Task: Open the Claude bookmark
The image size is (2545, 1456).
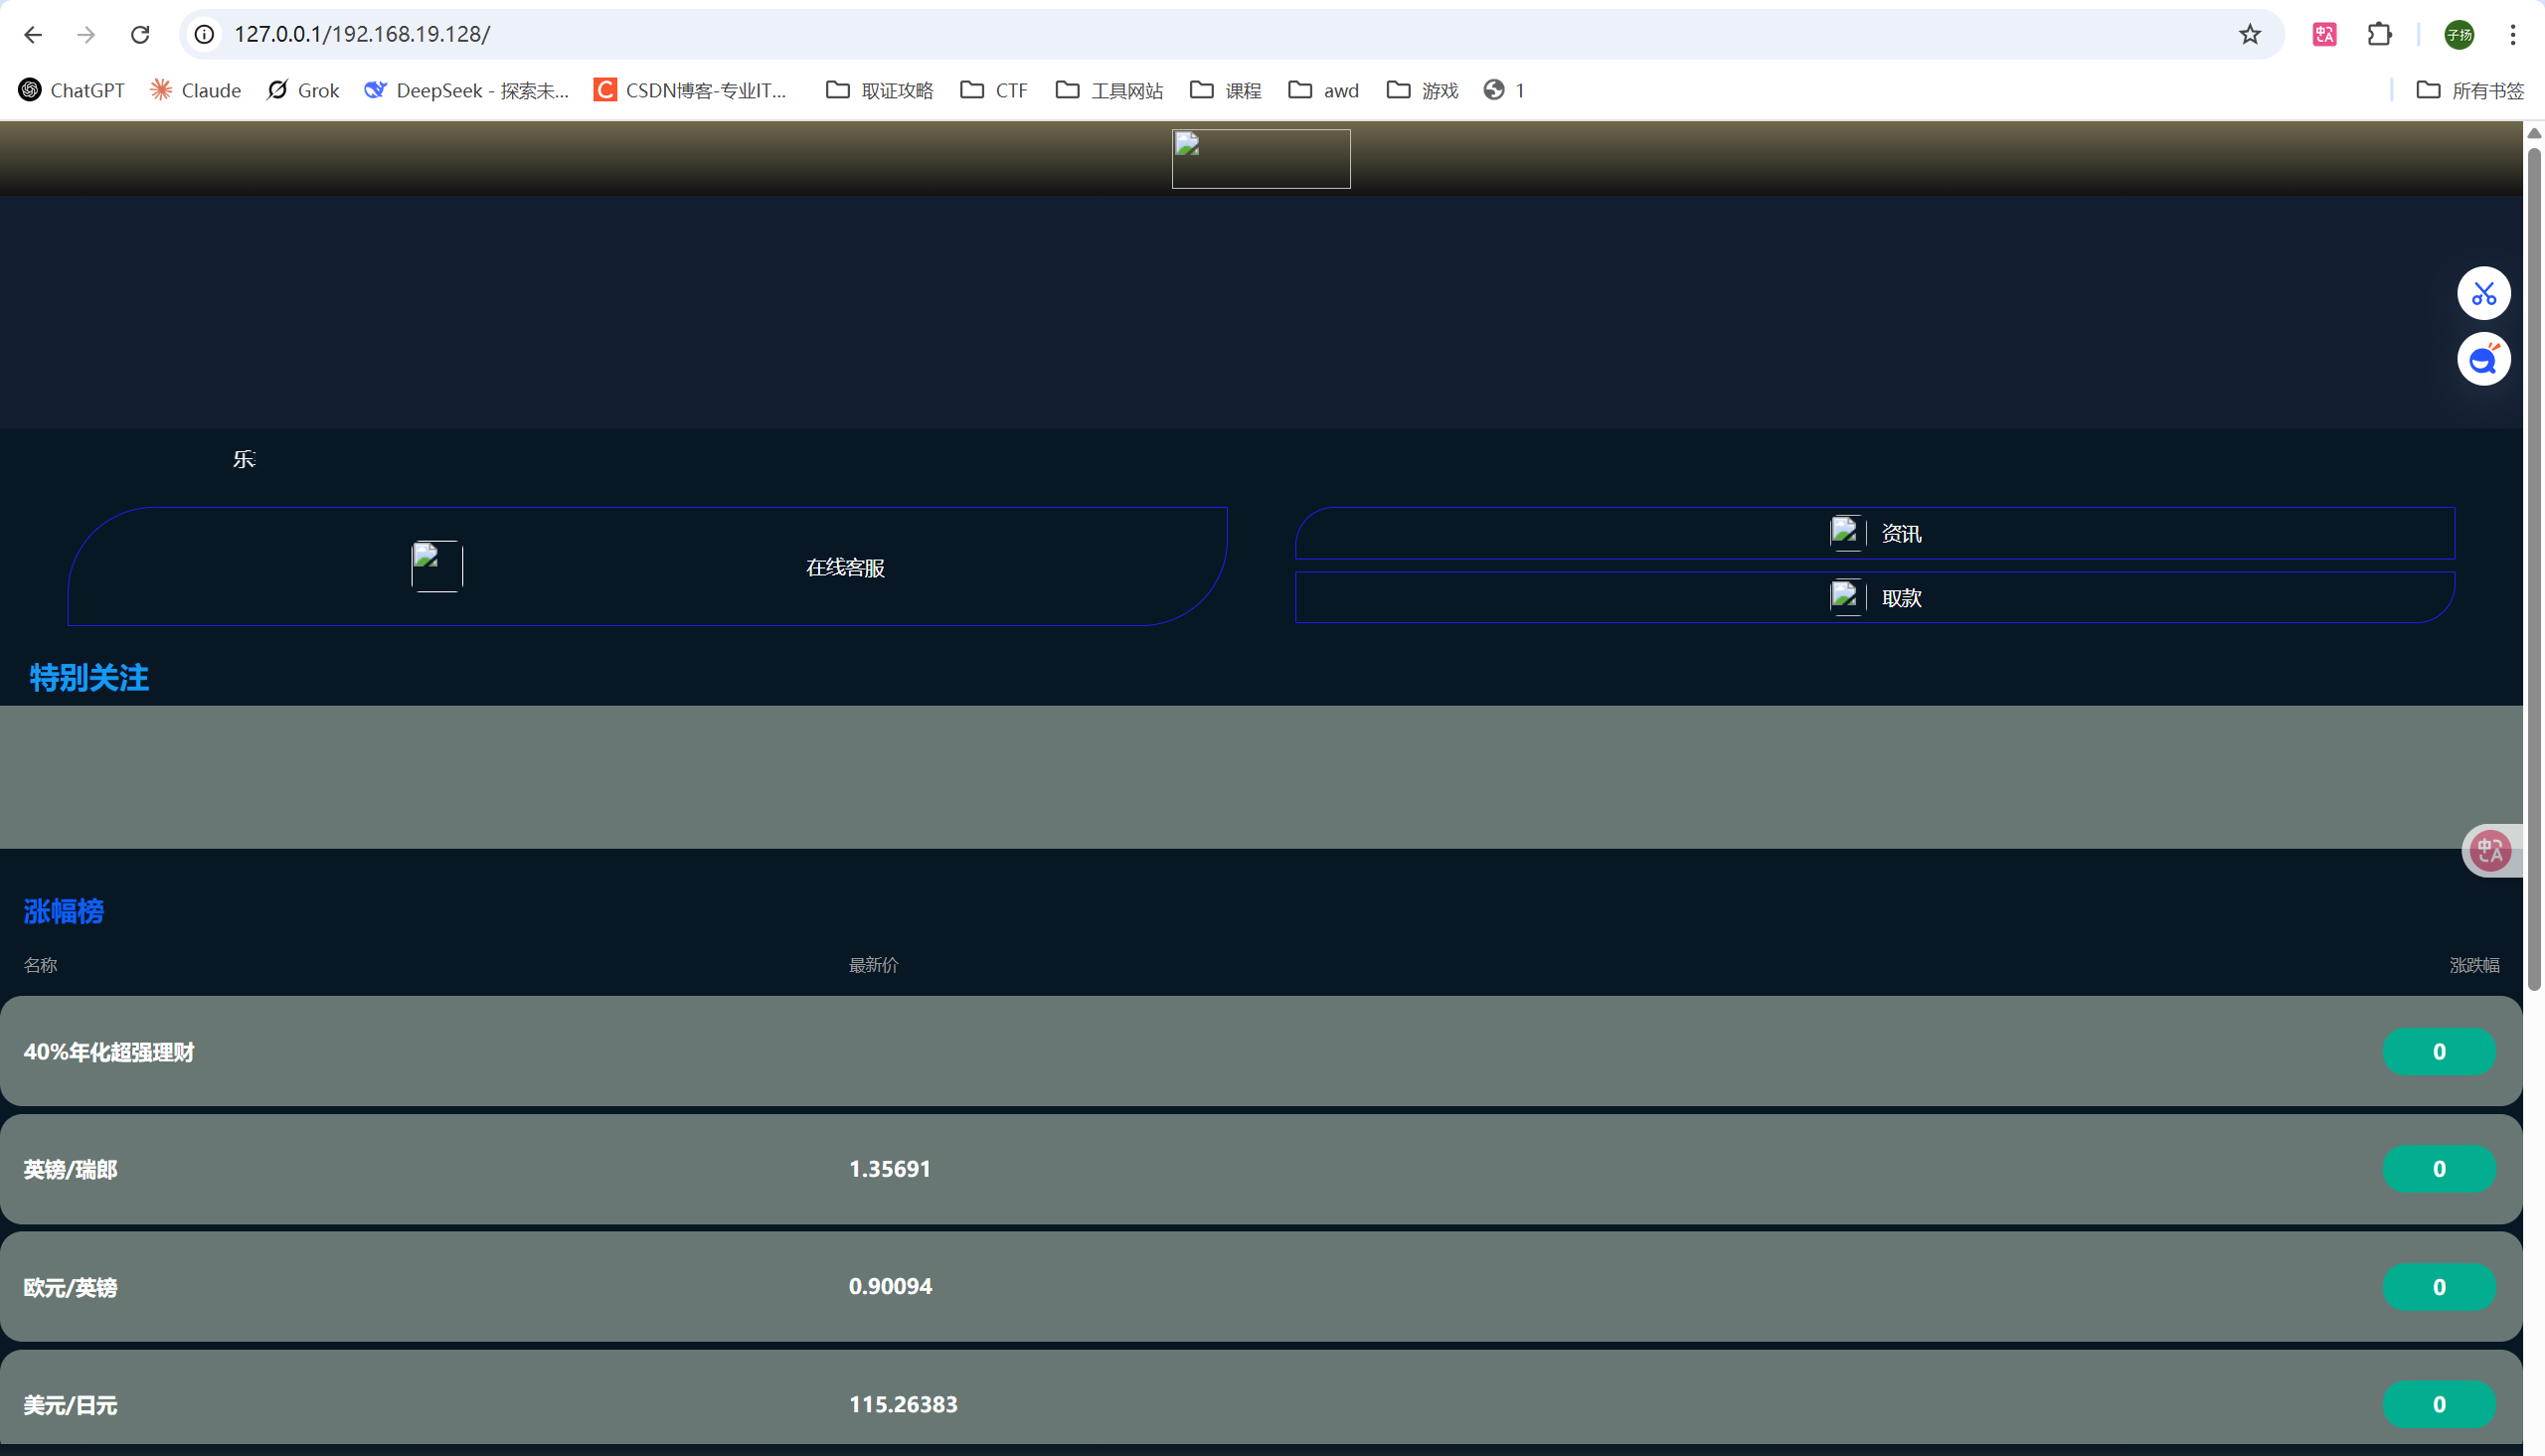Action: click(196, 91)
